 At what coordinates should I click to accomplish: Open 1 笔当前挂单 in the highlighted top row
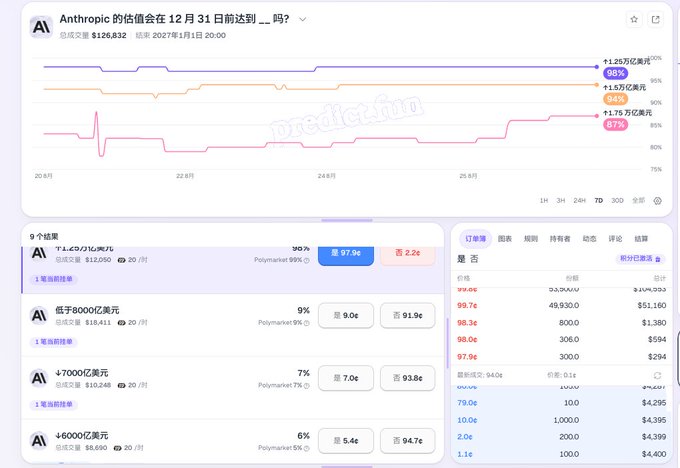pyautogui.click(x=54, y=279)
